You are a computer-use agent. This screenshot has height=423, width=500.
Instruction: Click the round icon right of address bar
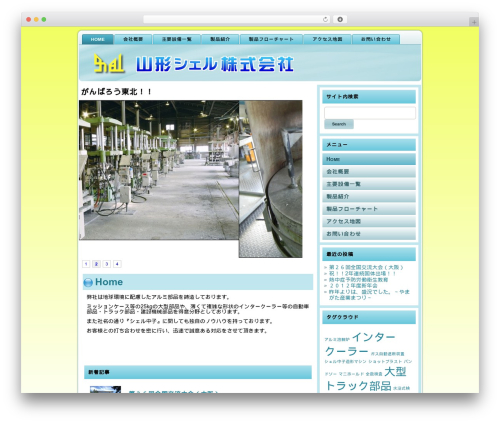click(x=340, y=19)
